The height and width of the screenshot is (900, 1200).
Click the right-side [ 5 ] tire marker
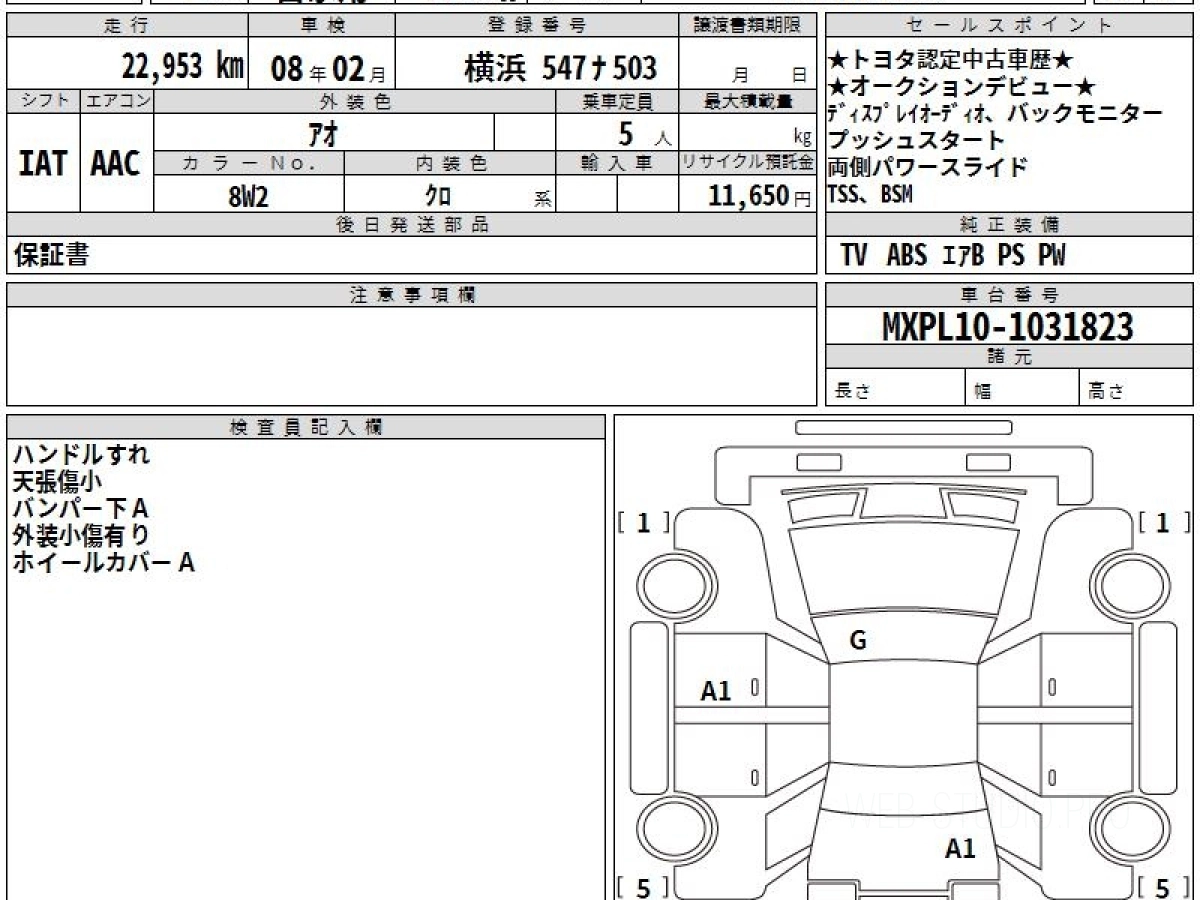click(x=1162, y=887)
